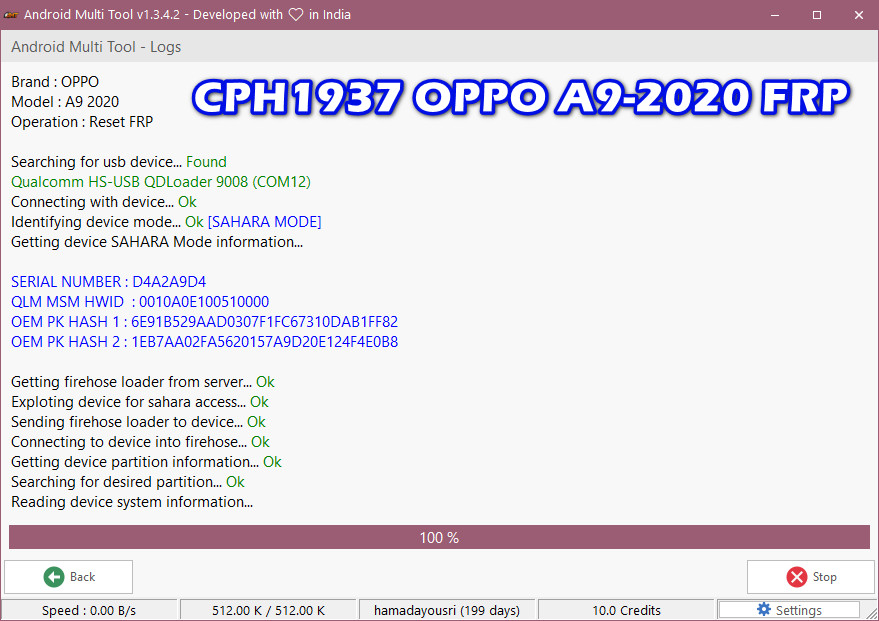Click 'Connecting to device into firehose... Ok' line
The image size is (879, 621).
coord(140,442)
